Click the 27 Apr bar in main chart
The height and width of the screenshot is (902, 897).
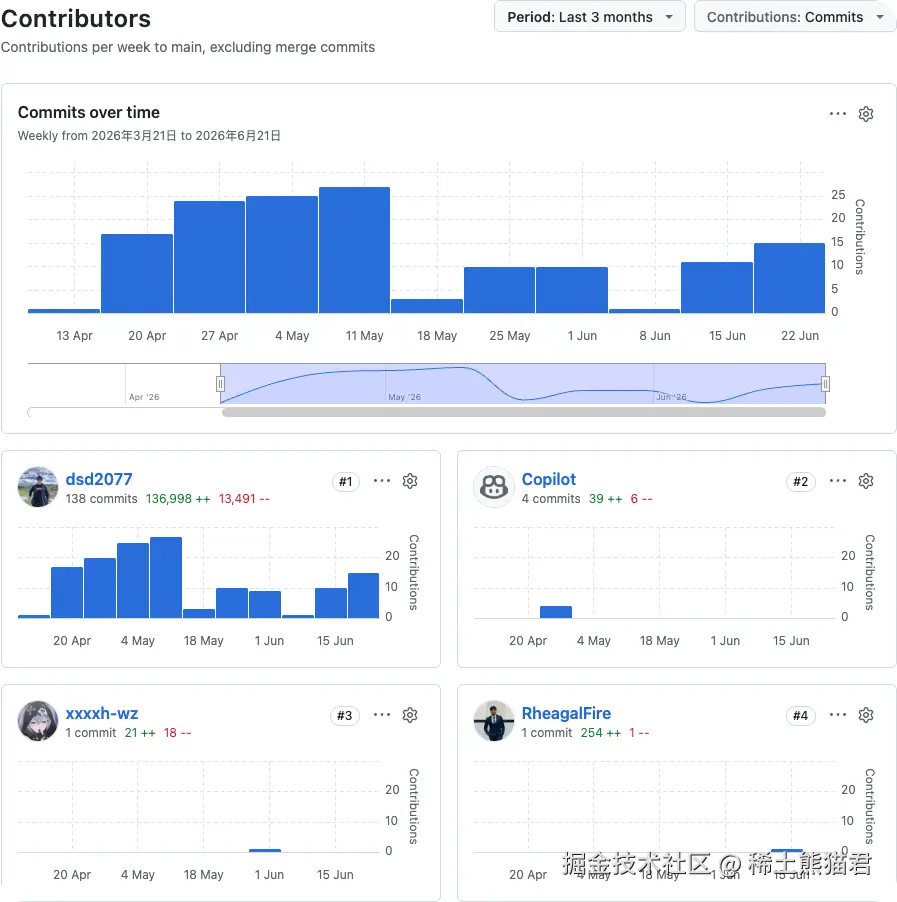209,257
